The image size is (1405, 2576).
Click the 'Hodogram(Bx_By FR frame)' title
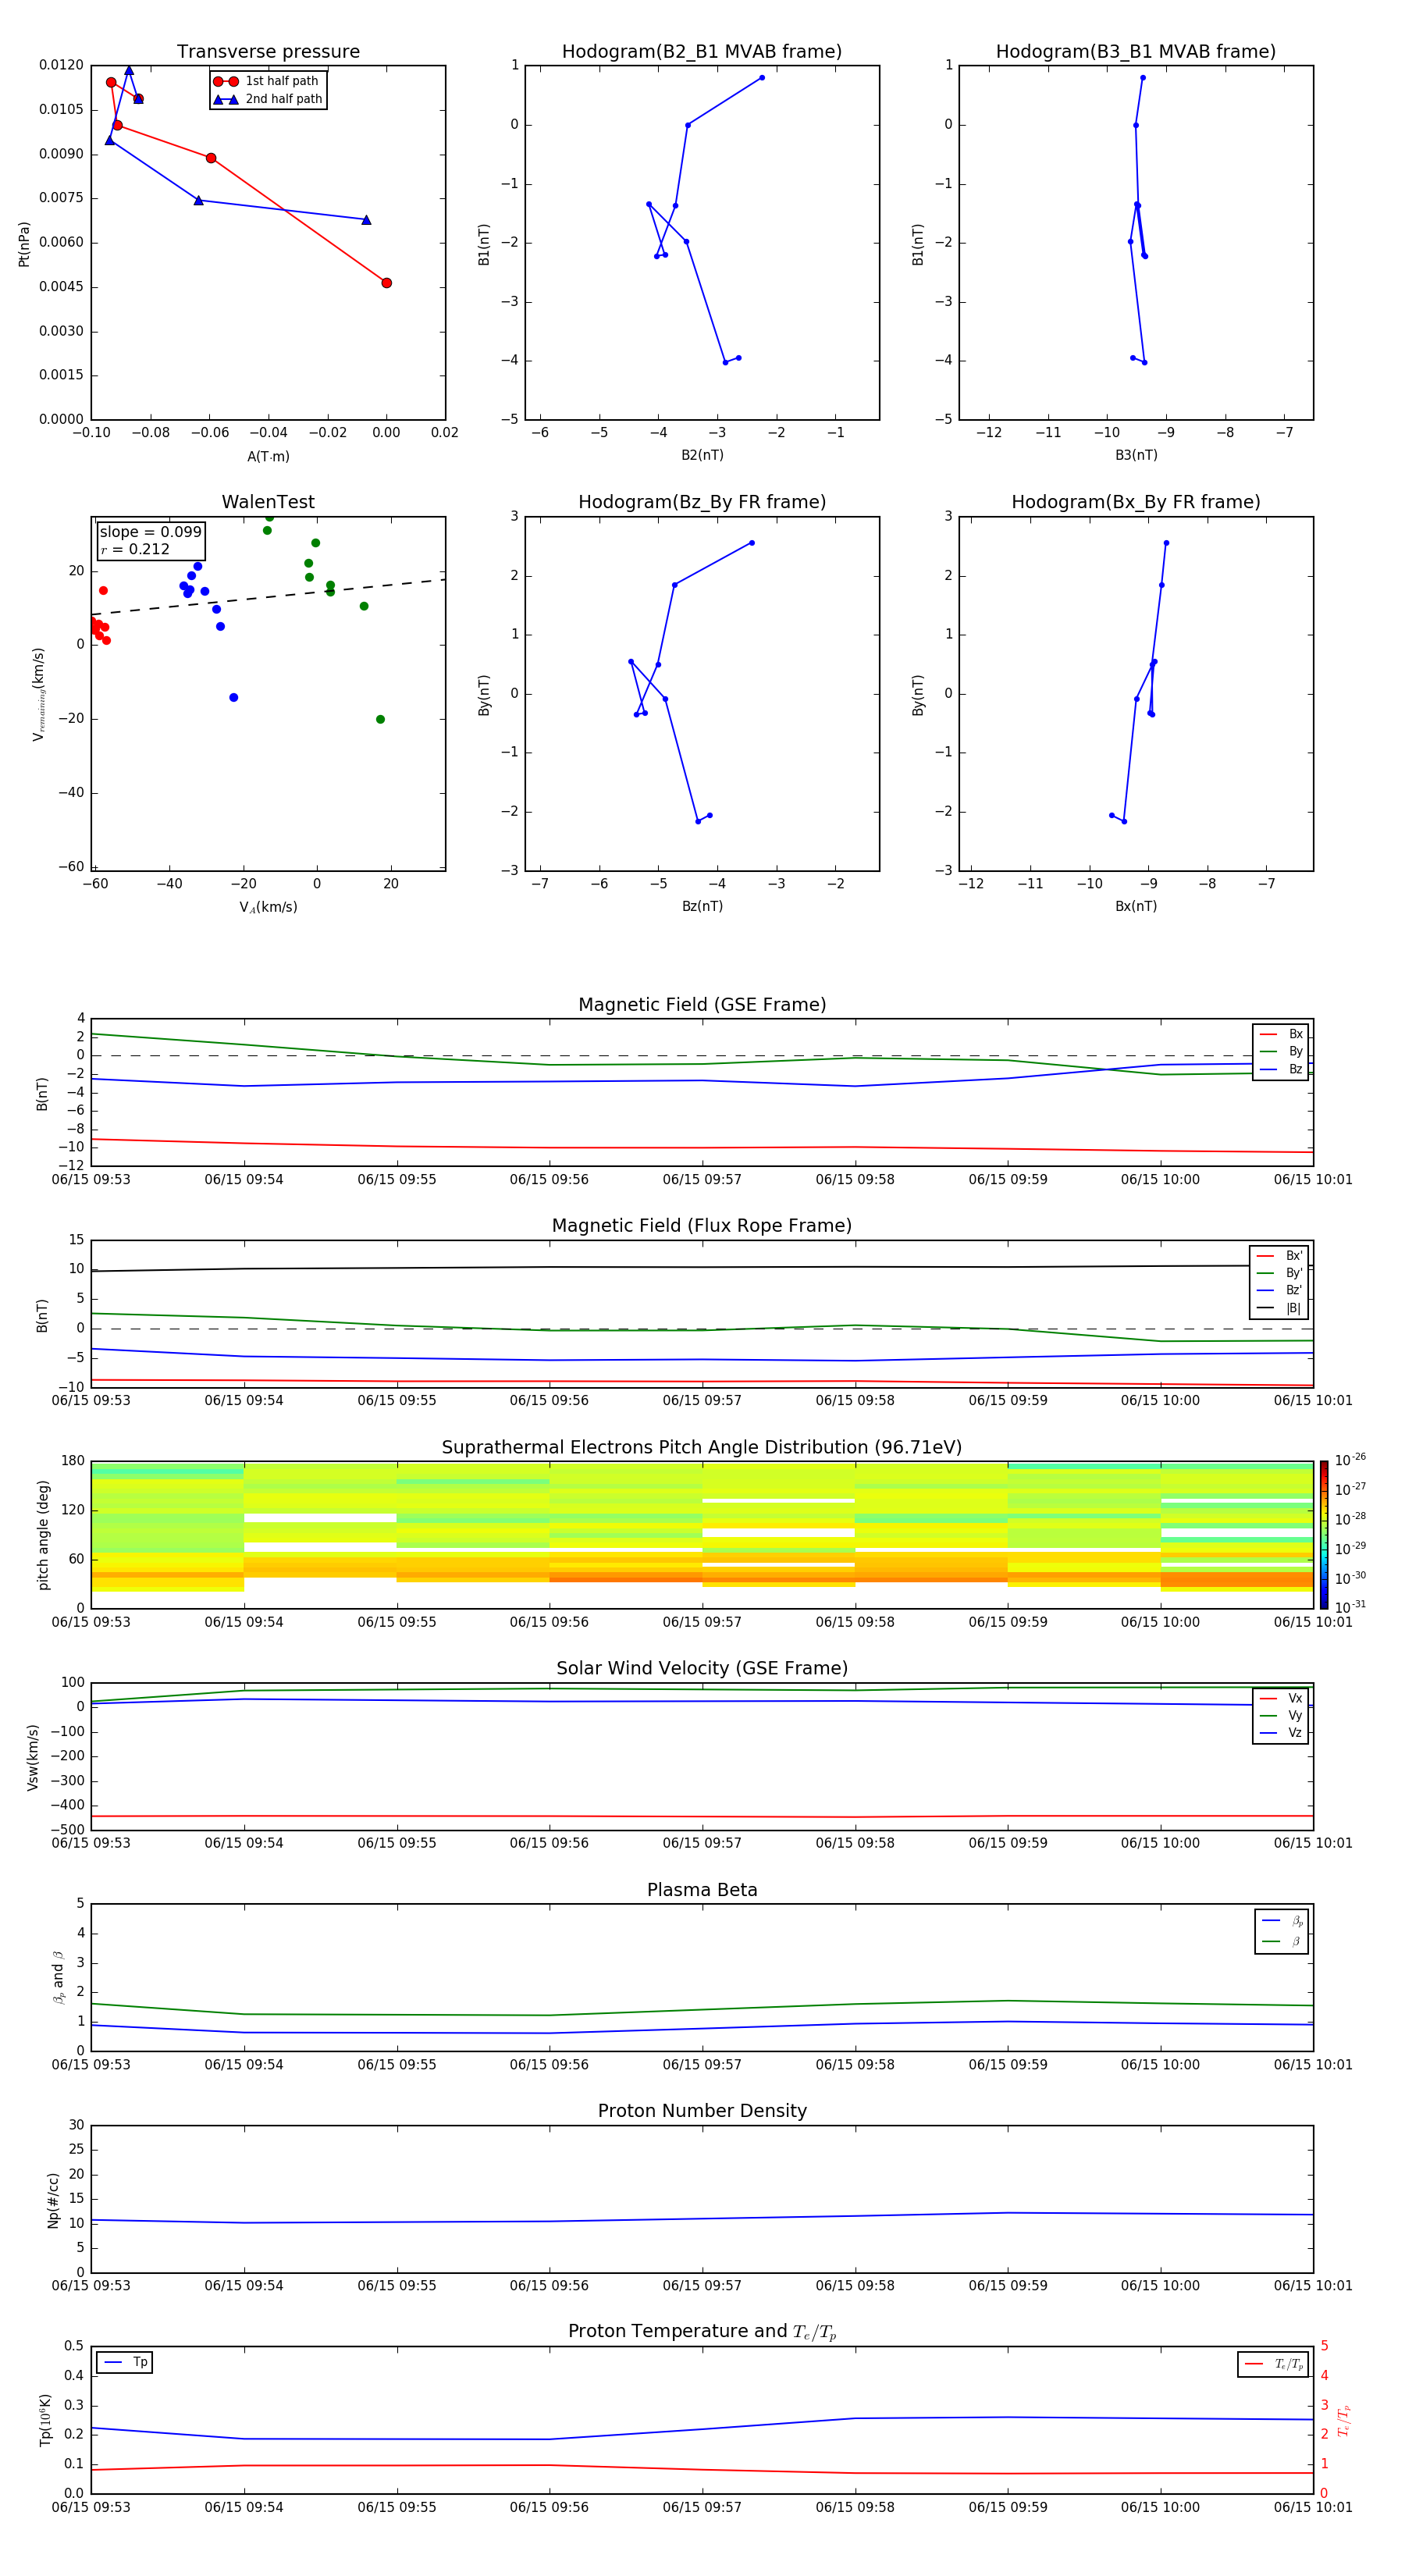click(x=1136, y=502)
